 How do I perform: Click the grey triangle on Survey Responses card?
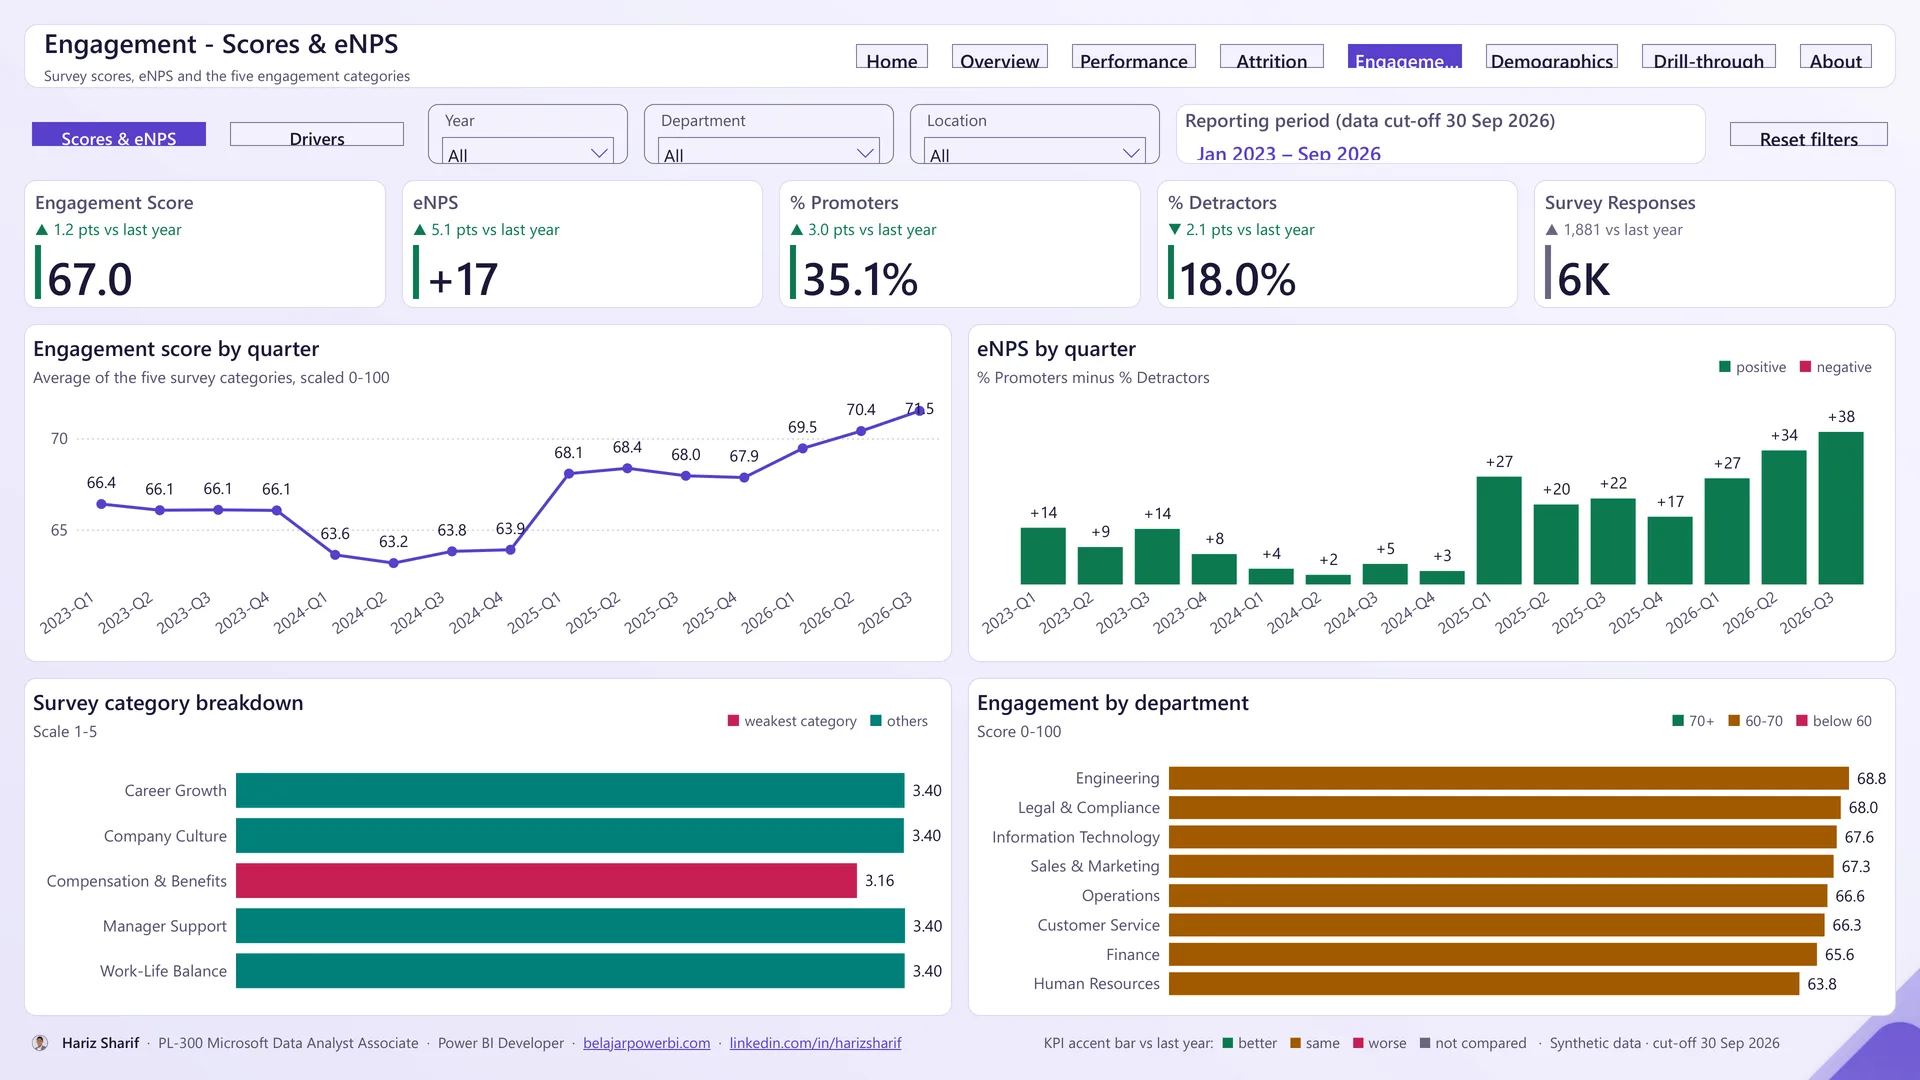click(1552, 230)
